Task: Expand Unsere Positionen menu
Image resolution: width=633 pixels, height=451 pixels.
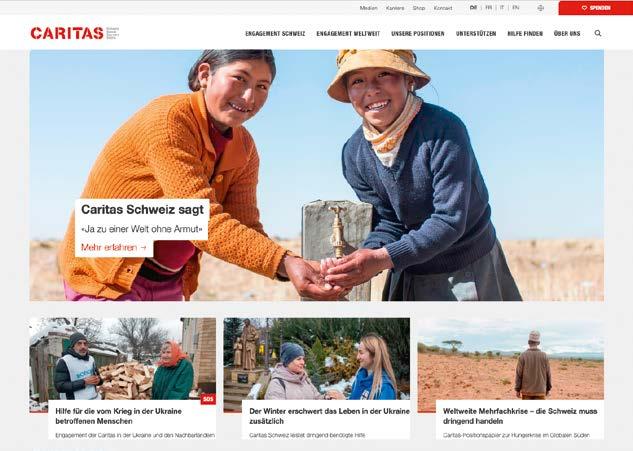Action: click(418, 34)
